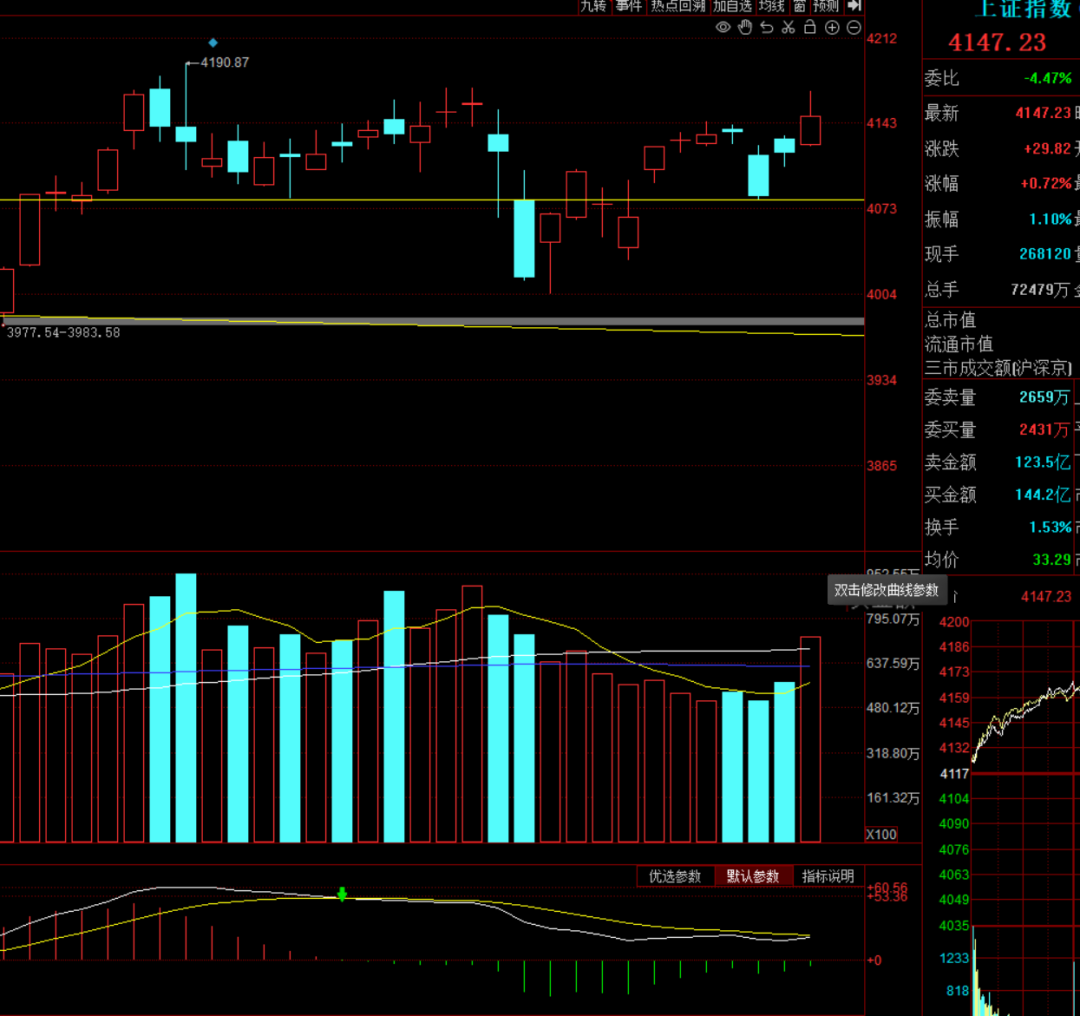Open the 事件 tab
Image resolution: width=1080 pixels, height=1016 pixels.
coord(628,6)
